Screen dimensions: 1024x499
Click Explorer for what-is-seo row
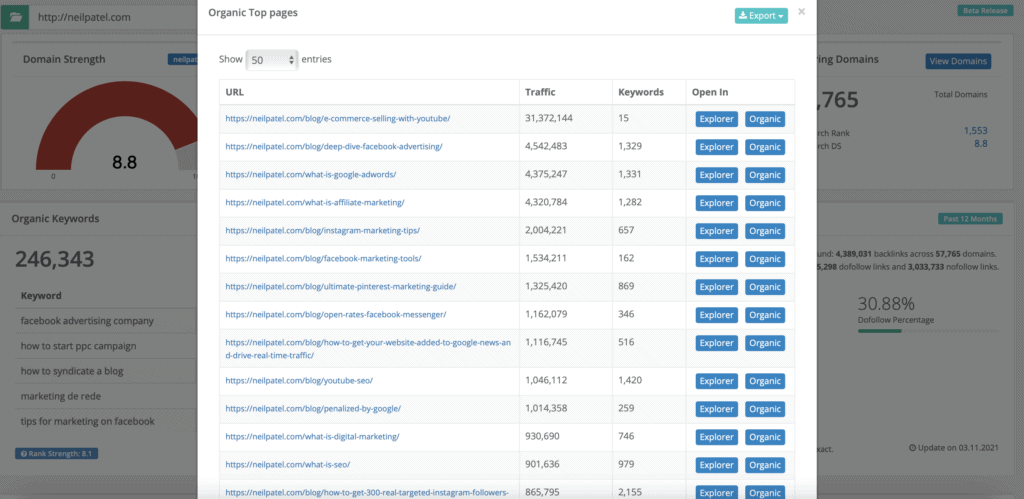(716, 465)
